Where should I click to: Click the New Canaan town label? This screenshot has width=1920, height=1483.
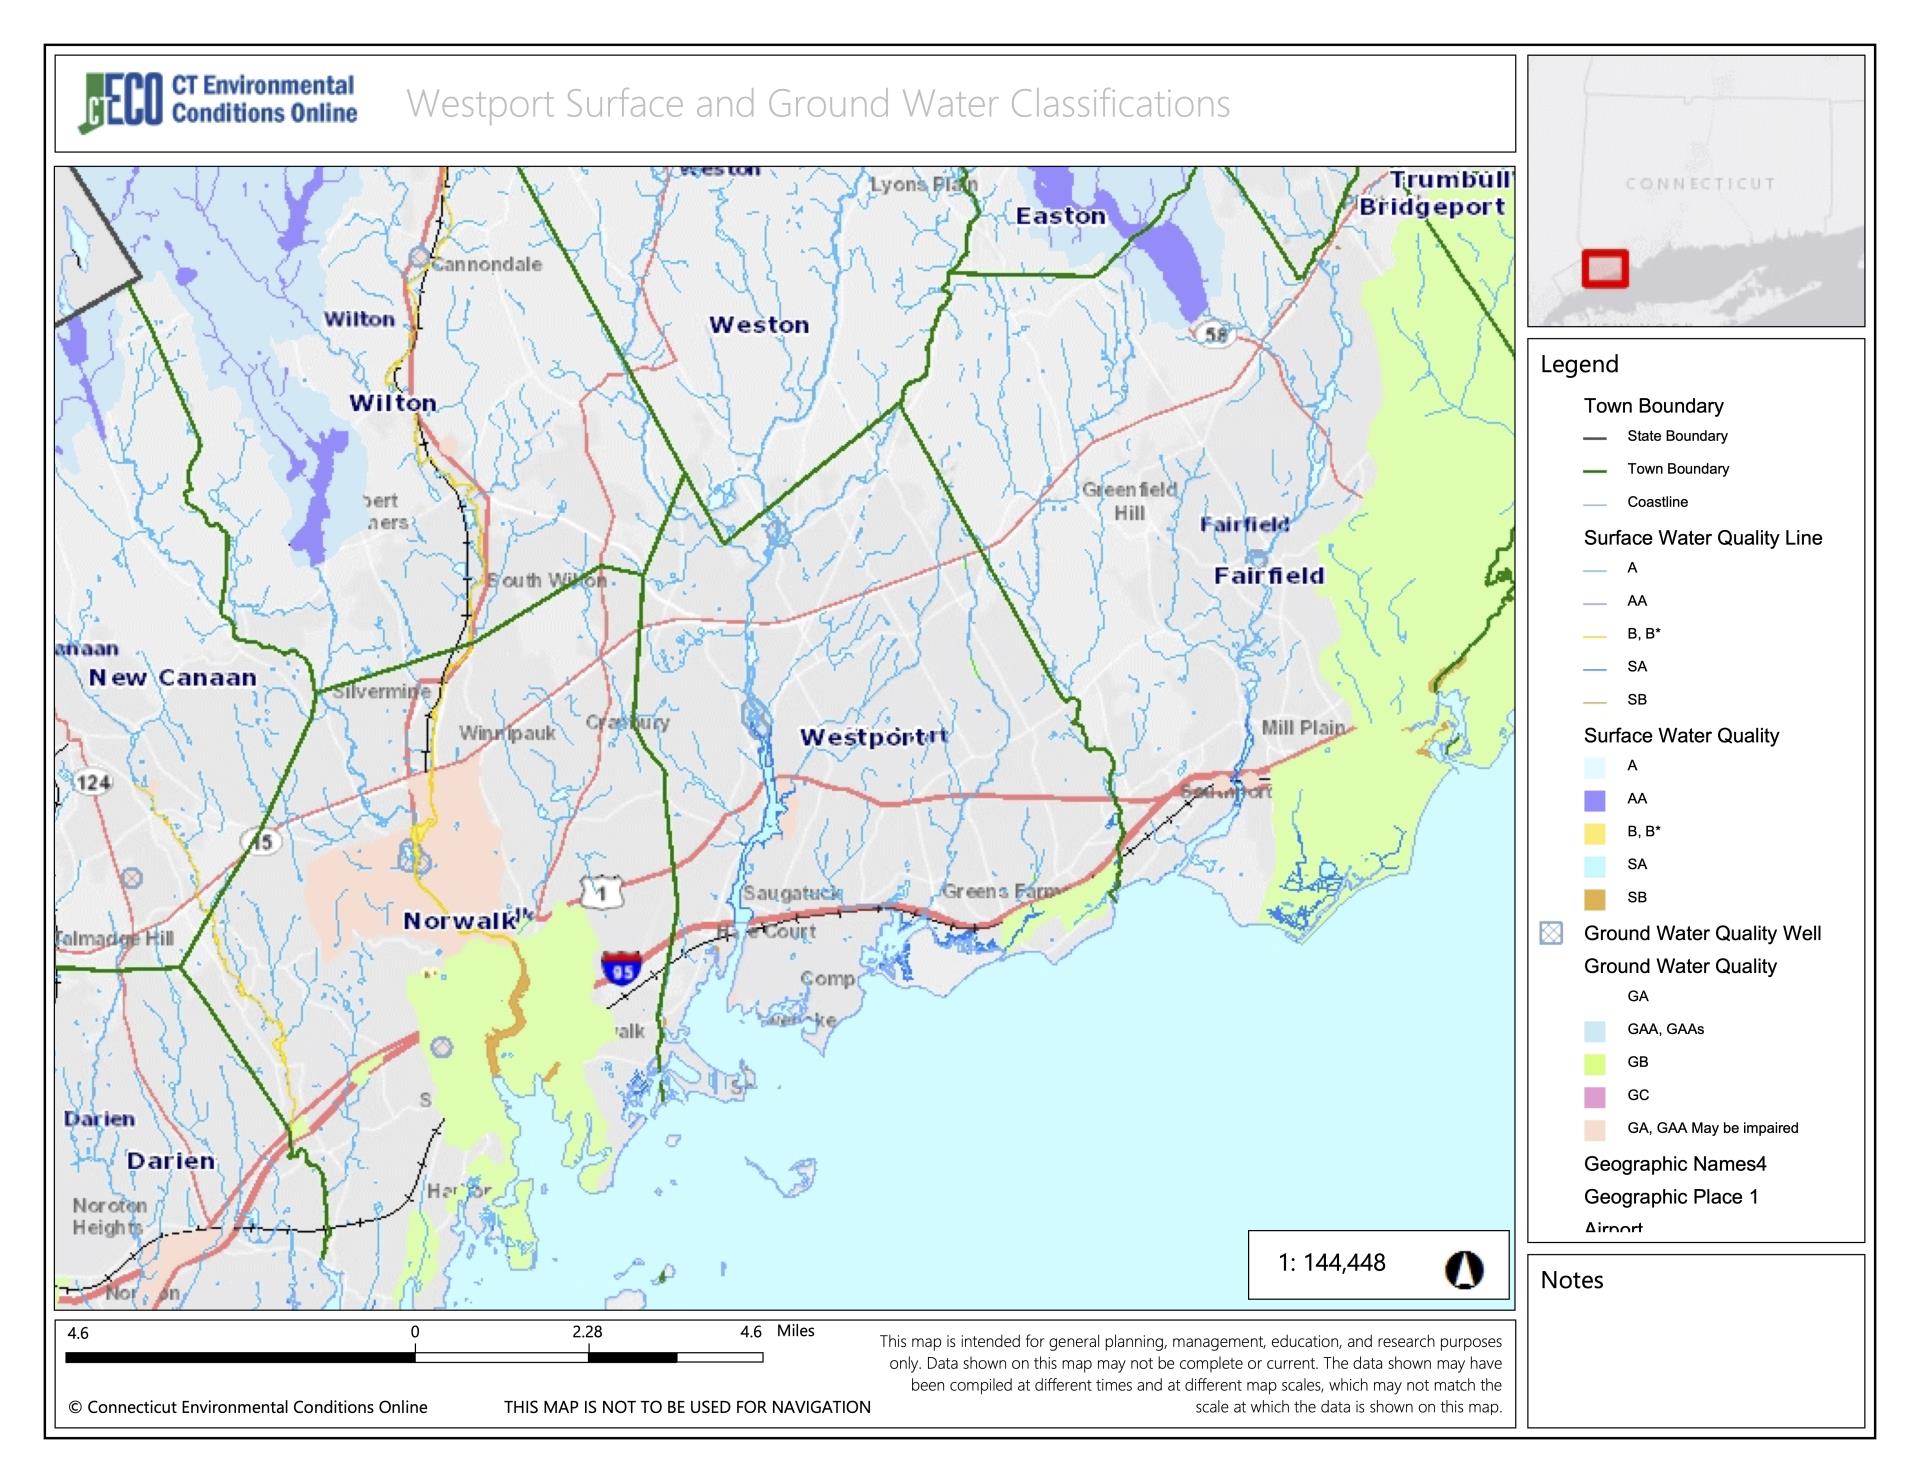(173, 678)
